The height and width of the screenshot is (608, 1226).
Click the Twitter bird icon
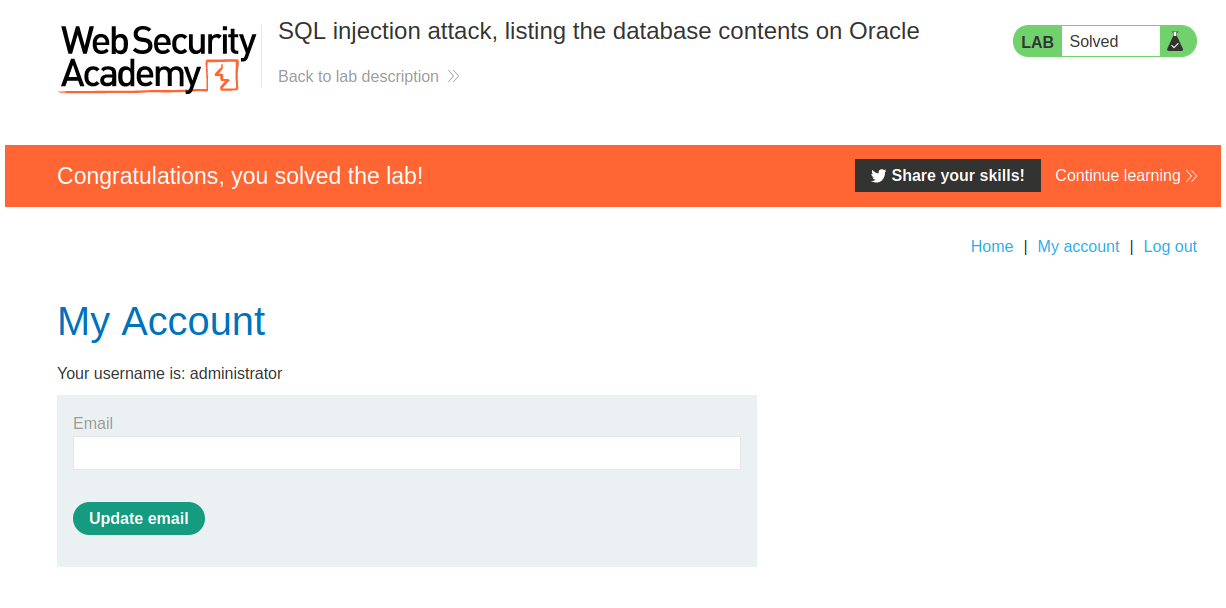tap(878, 176)
